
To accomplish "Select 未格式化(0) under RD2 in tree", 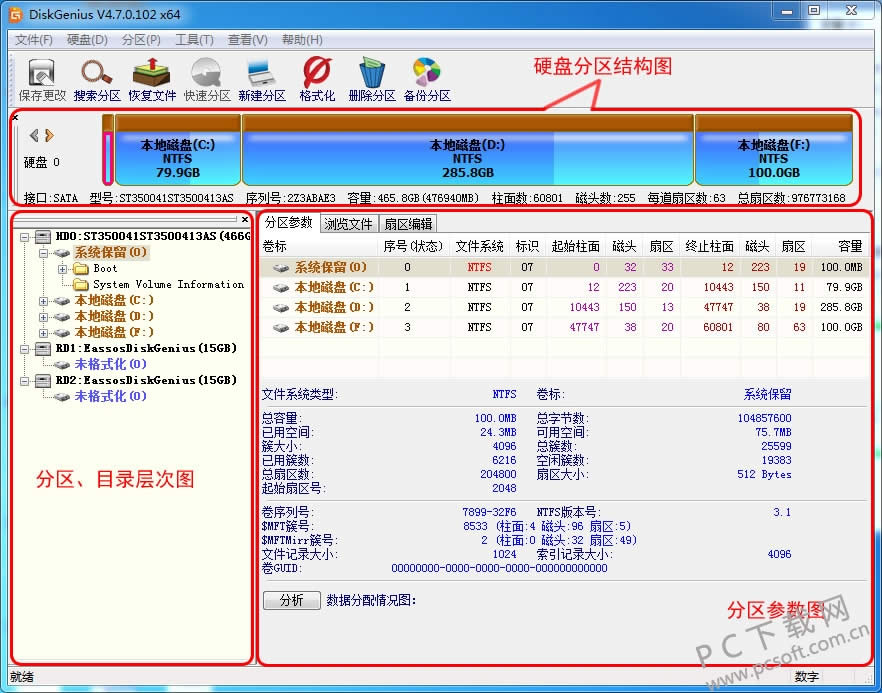I will [x=110, y=397].
